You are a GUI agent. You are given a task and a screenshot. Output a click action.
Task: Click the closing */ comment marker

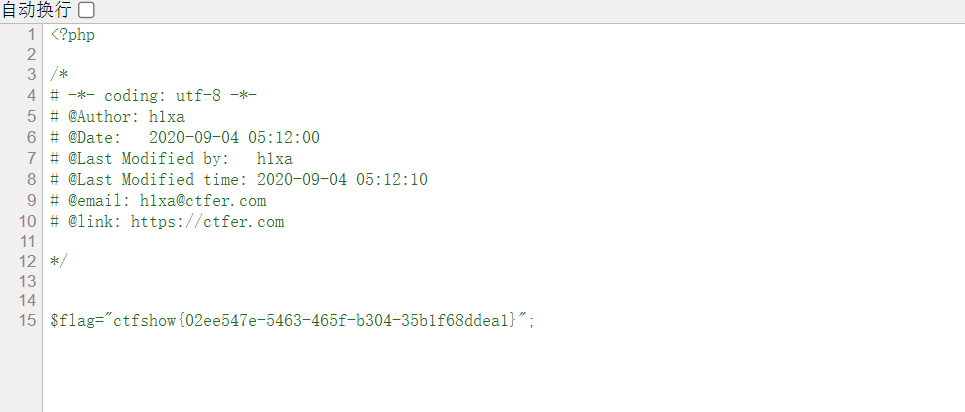tap(59, 260)
